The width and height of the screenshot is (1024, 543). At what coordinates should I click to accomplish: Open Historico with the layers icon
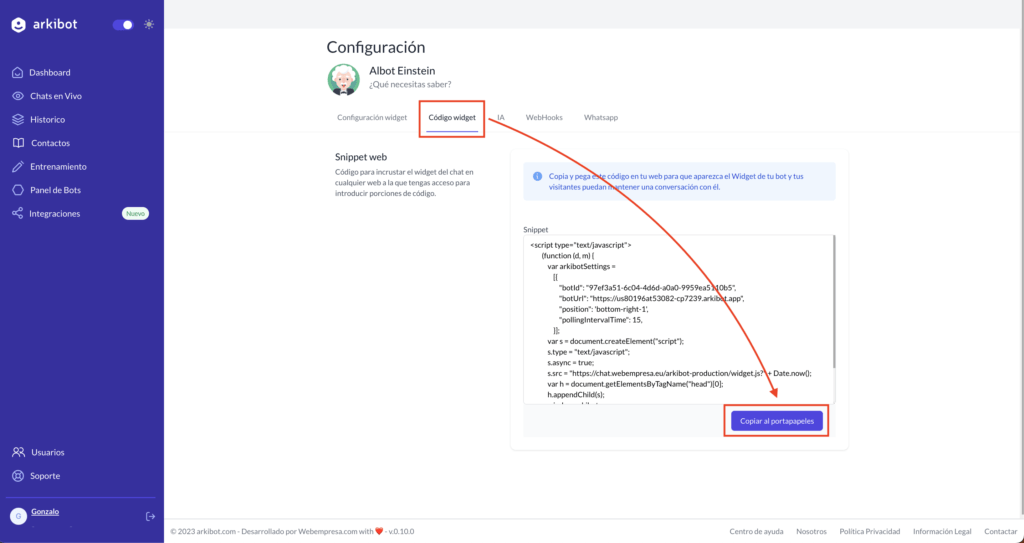click(x=18, y=120)
